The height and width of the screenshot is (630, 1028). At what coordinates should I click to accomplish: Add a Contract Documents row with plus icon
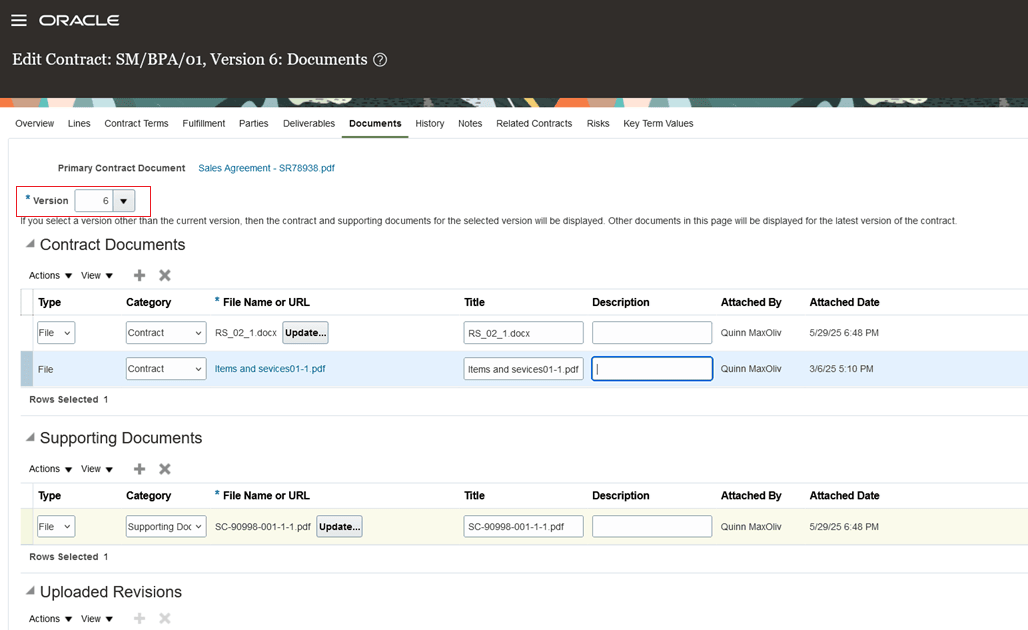click(139, 275)
